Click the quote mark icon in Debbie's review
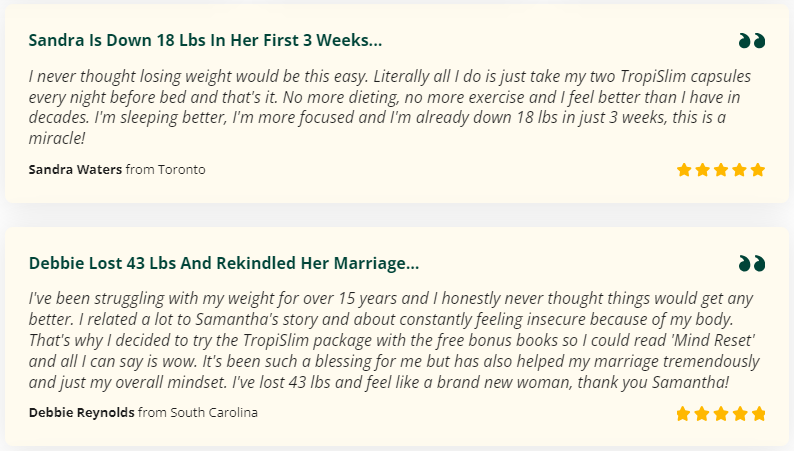 coord(752,263)
